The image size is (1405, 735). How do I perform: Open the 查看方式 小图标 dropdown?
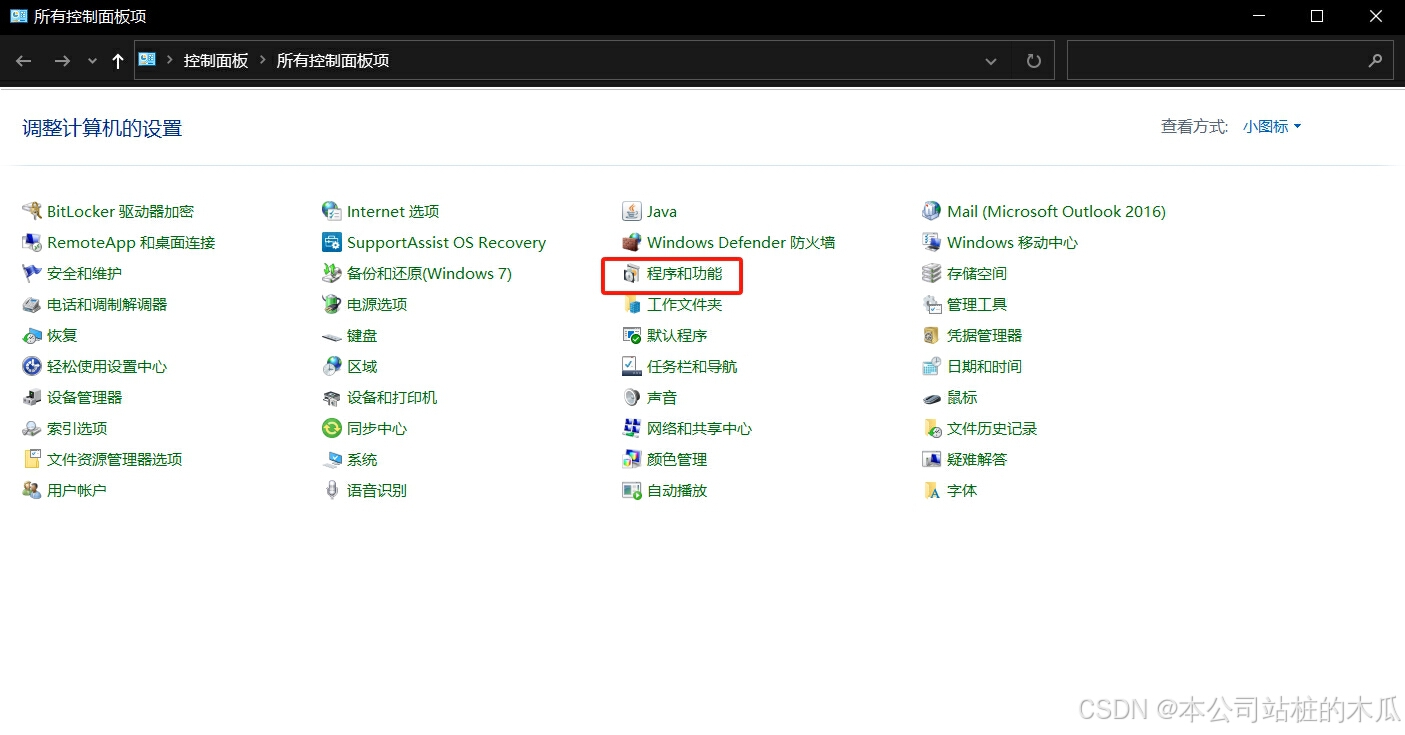tap(1272, 127)
